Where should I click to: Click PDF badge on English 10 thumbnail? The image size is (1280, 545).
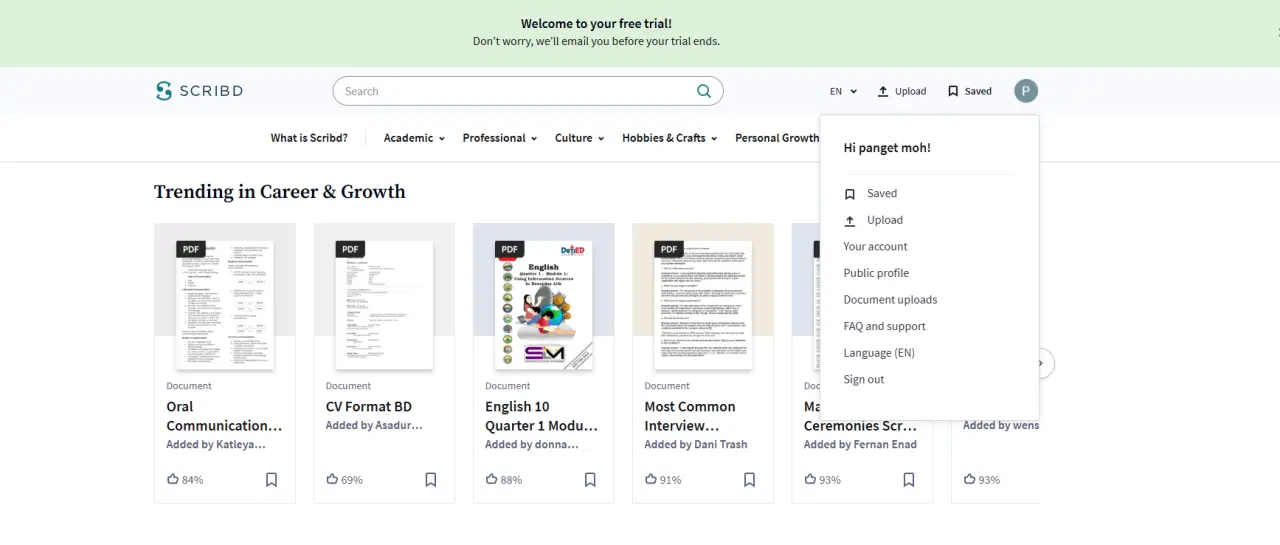coord(510,249)
